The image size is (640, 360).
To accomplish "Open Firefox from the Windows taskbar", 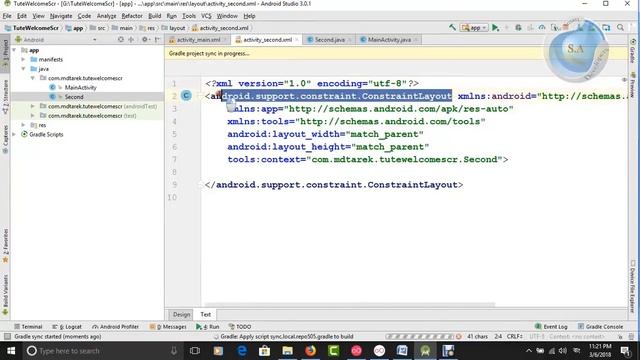I will tap(311, 351).
